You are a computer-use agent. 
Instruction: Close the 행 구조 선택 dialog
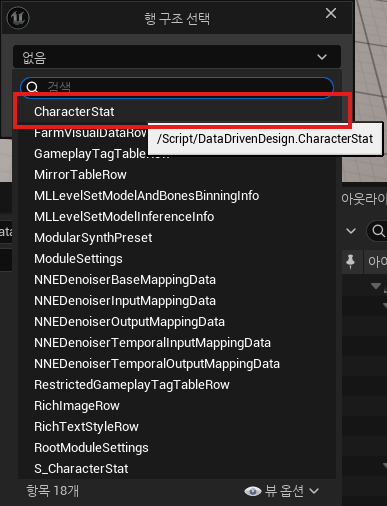tap(331, 13)
